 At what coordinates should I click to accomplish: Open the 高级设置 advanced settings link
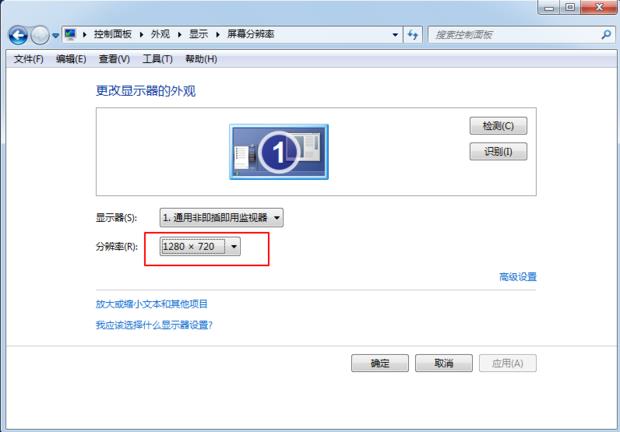(x=518, y=277)
